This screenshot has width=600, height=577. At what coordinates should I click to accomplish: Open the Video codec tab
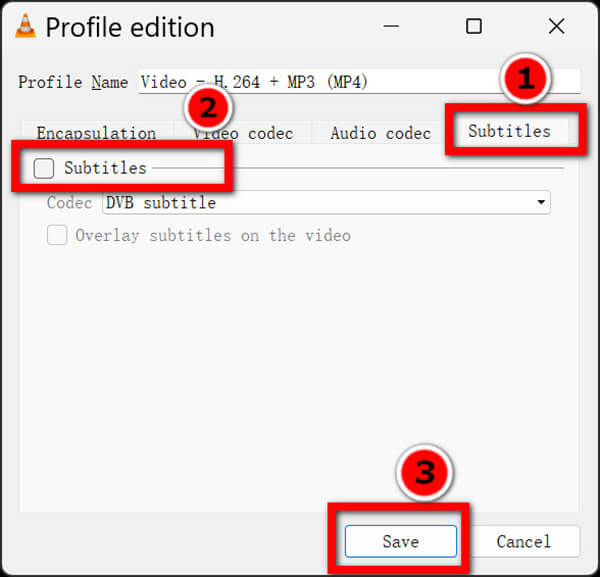(x=243, y=133)
